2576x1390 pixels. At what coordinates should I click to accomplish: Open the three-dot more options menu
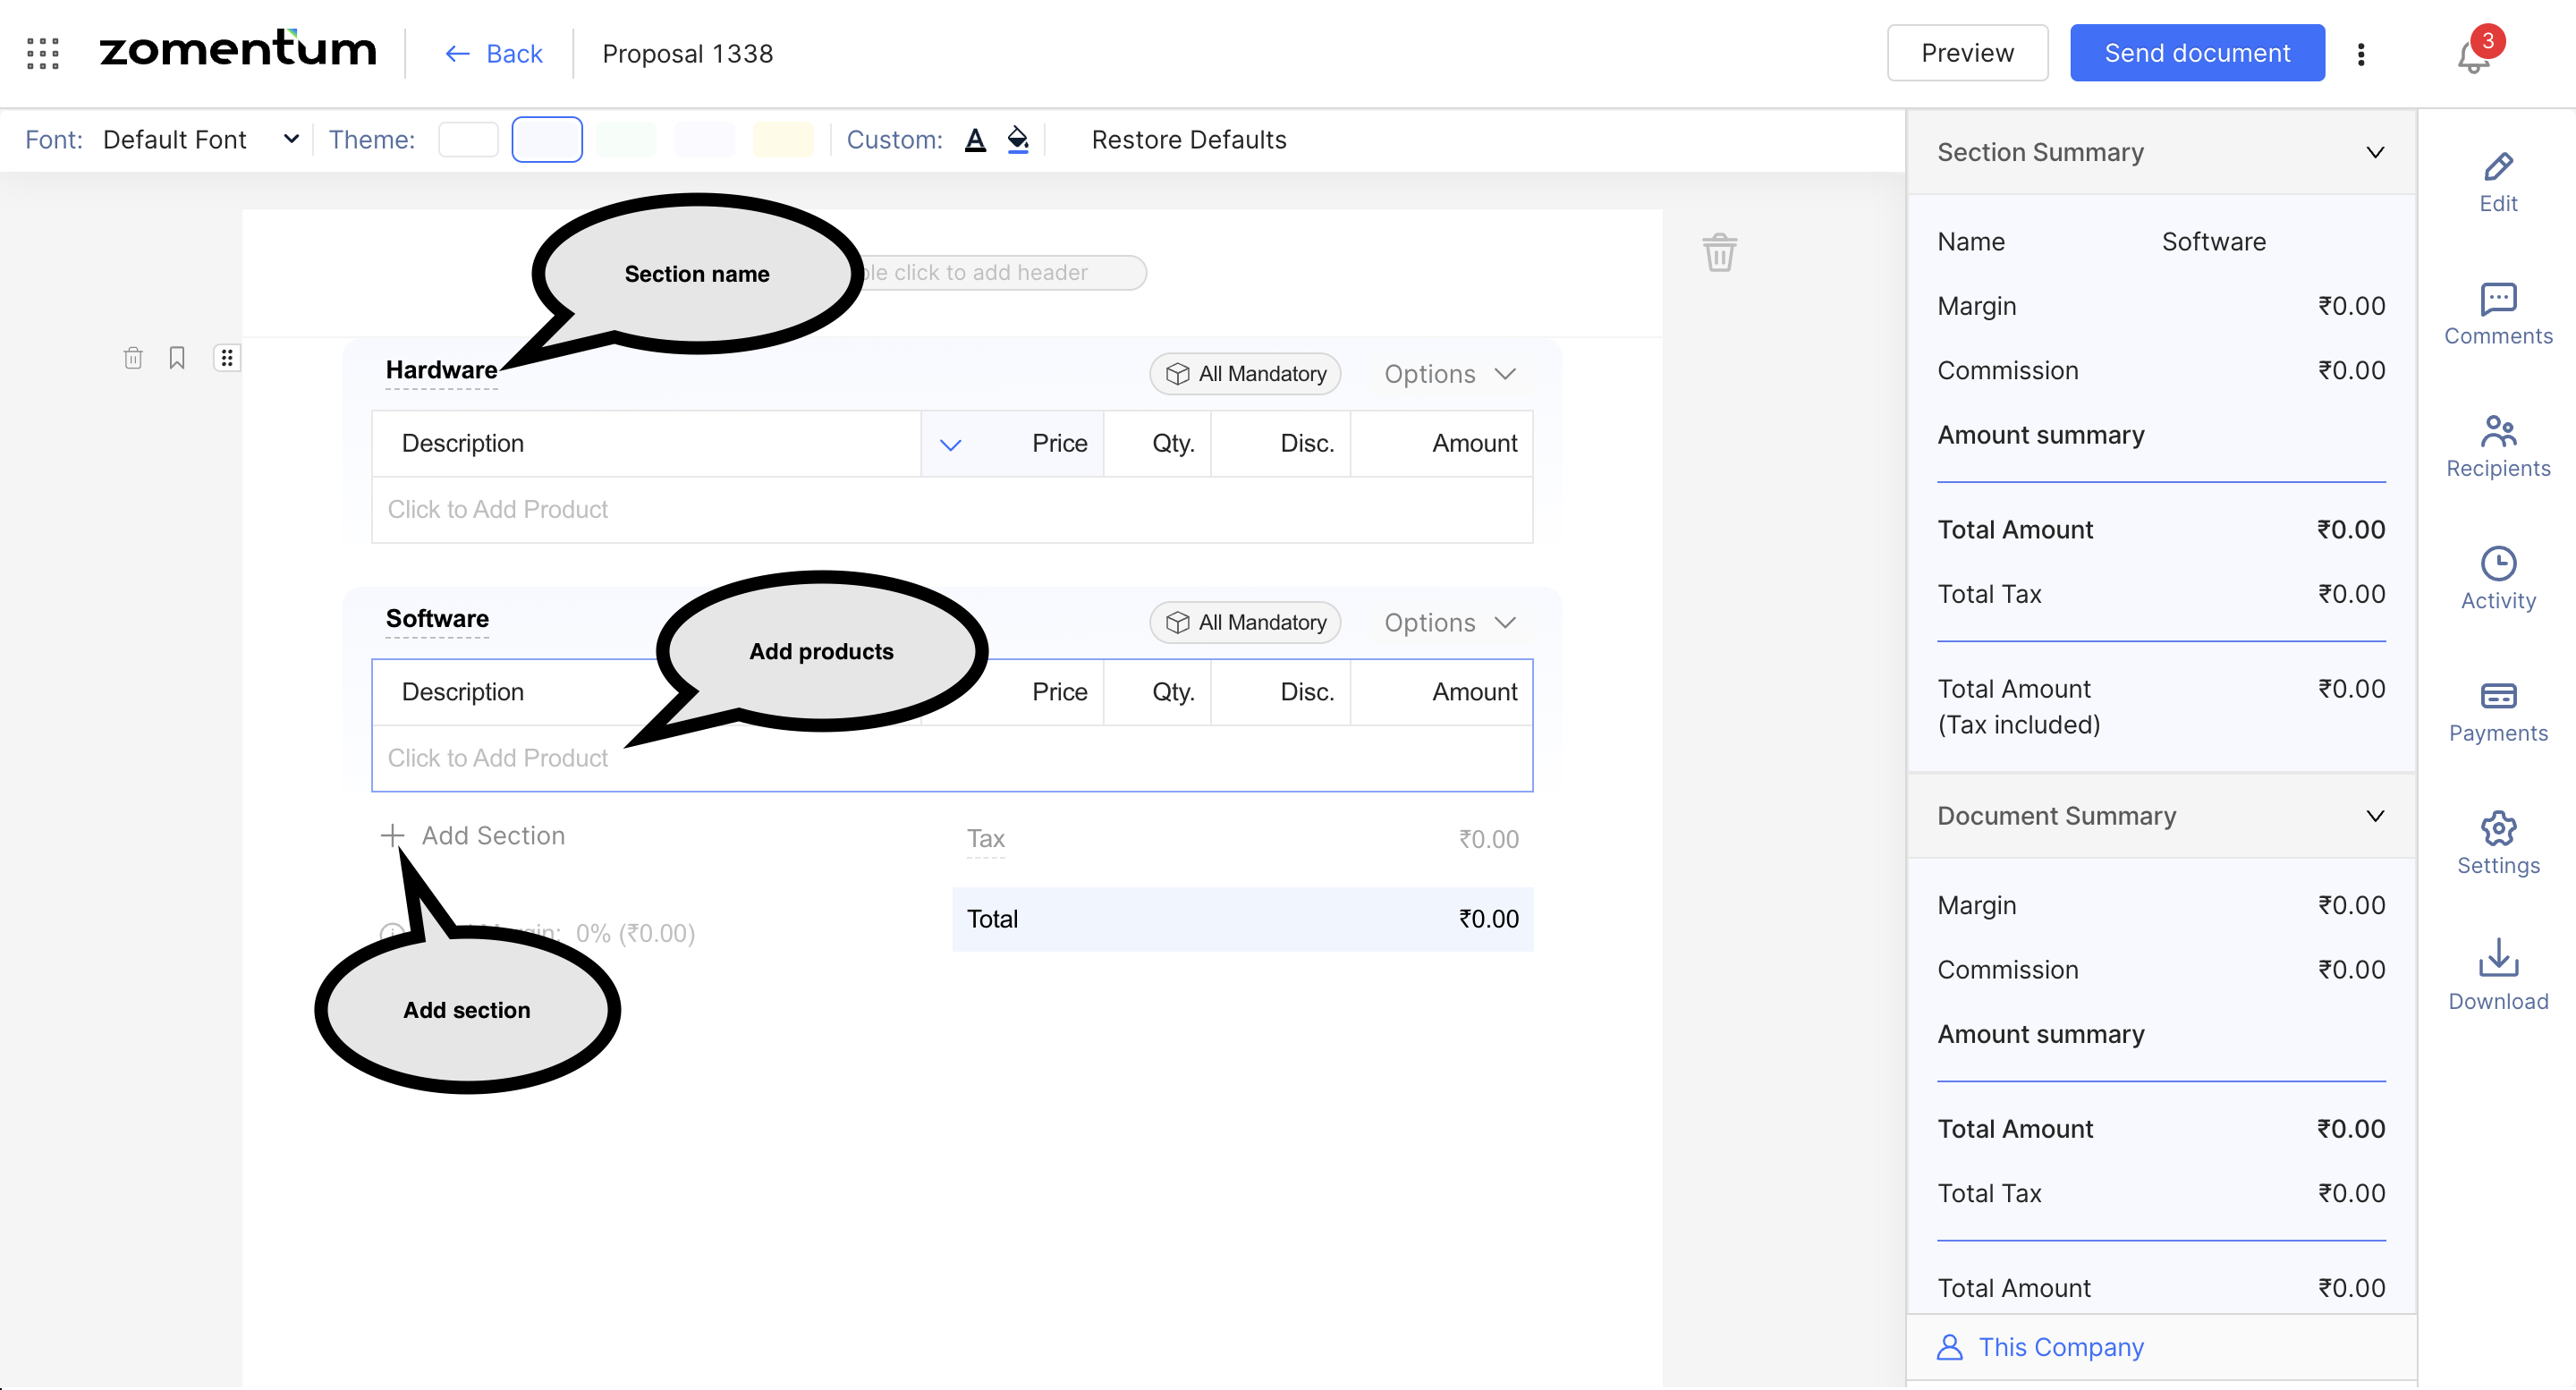[2360, 54]
